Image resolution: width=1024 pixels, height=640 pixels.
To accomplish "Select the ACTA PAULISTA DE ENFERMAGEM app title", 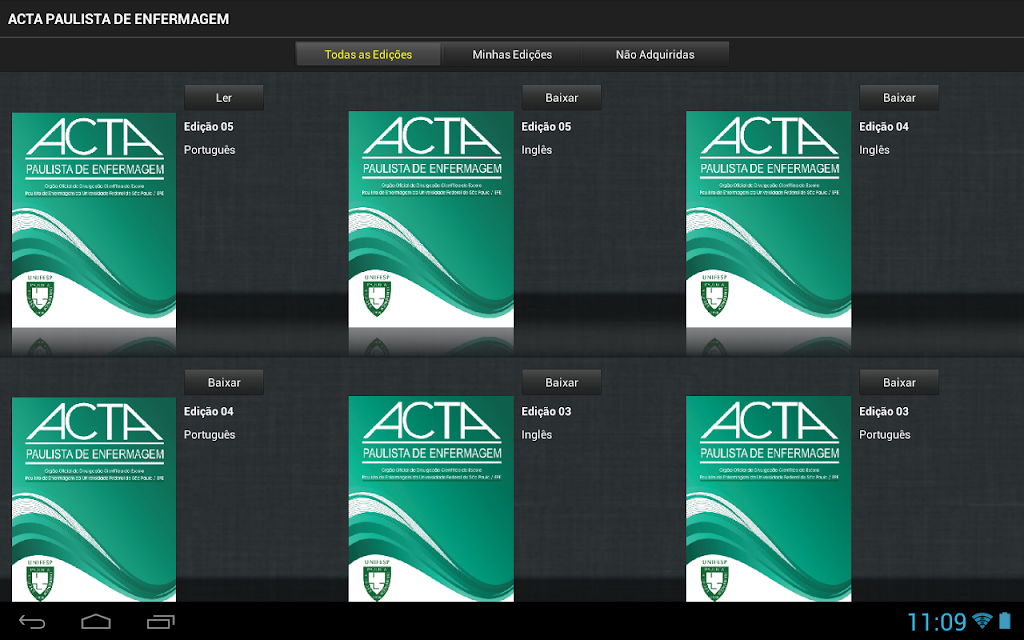I will pyautogui.click(x=118, y=19).
